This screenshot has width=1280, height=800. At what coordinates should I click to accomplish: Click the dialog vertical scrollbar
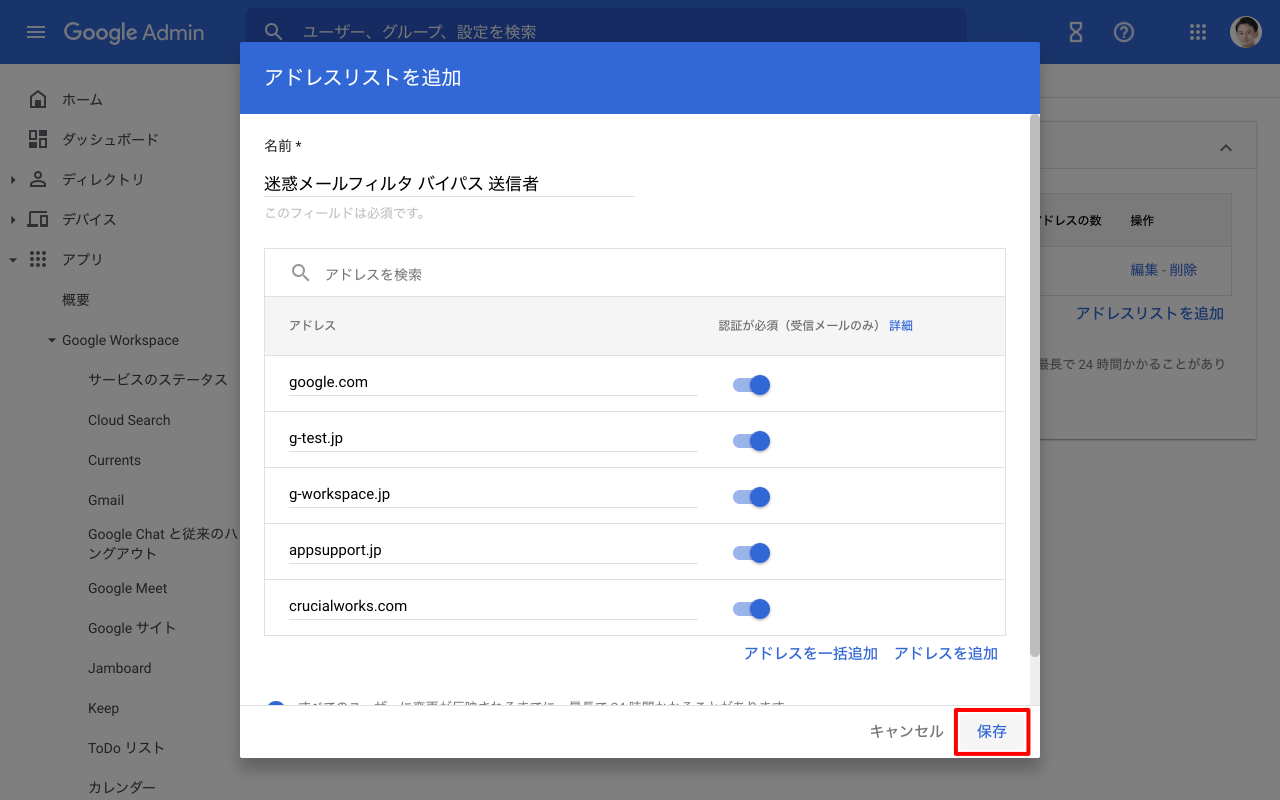point(1035,385)
